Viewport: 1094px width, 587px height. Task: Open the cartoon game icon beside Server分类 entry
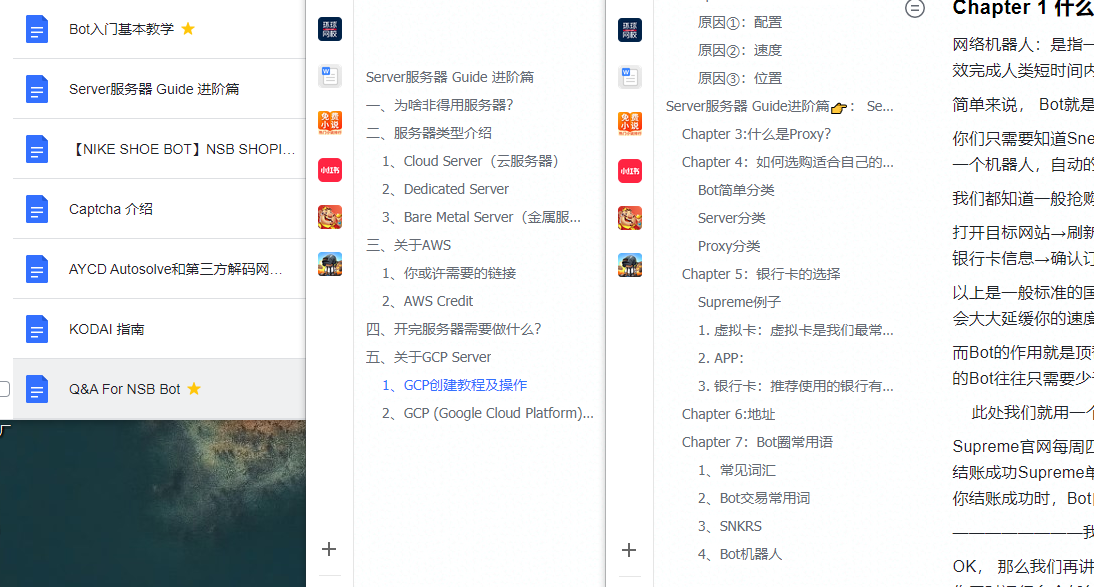coord(630,218)
